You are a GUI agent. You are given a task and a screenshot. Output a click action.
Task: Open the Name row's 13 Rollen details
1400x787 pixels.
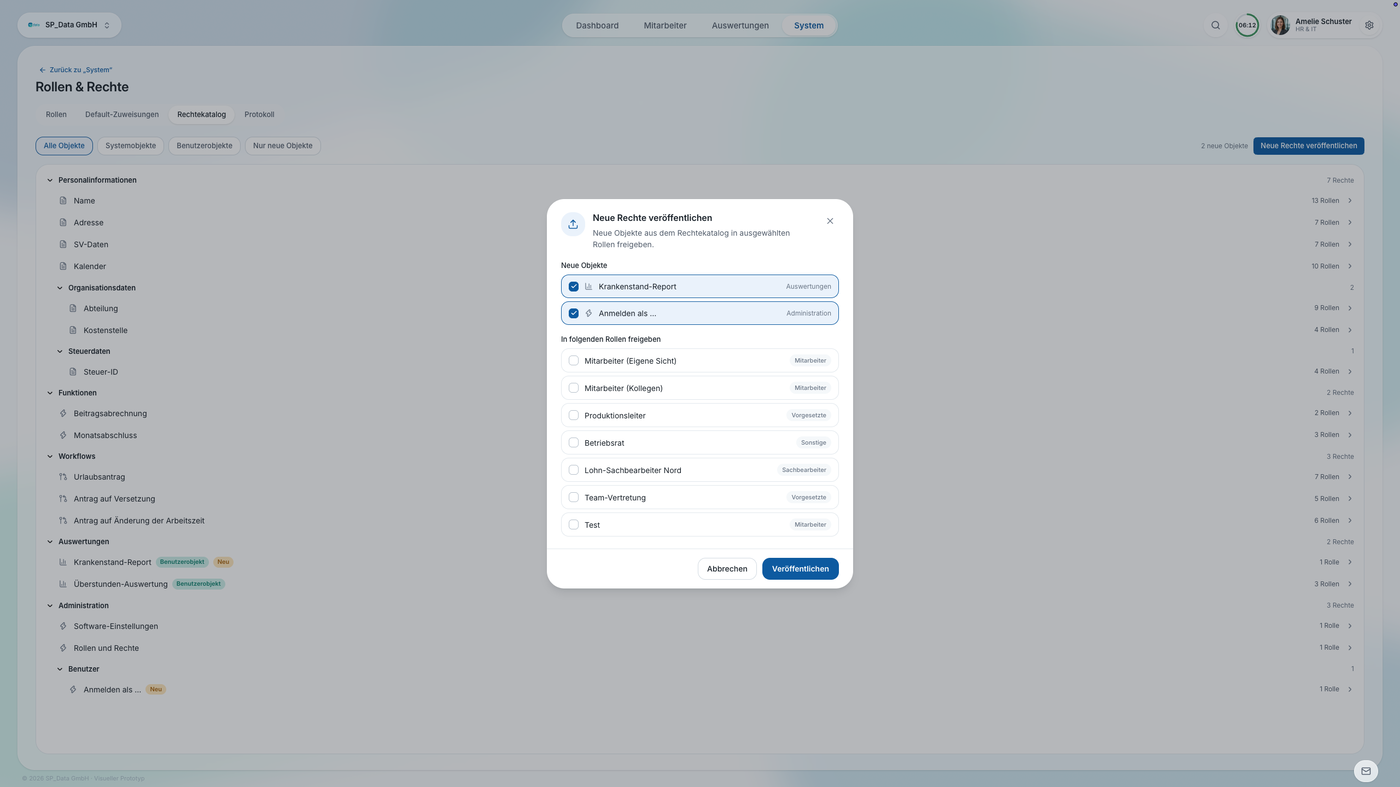(x=1332, y=201)
